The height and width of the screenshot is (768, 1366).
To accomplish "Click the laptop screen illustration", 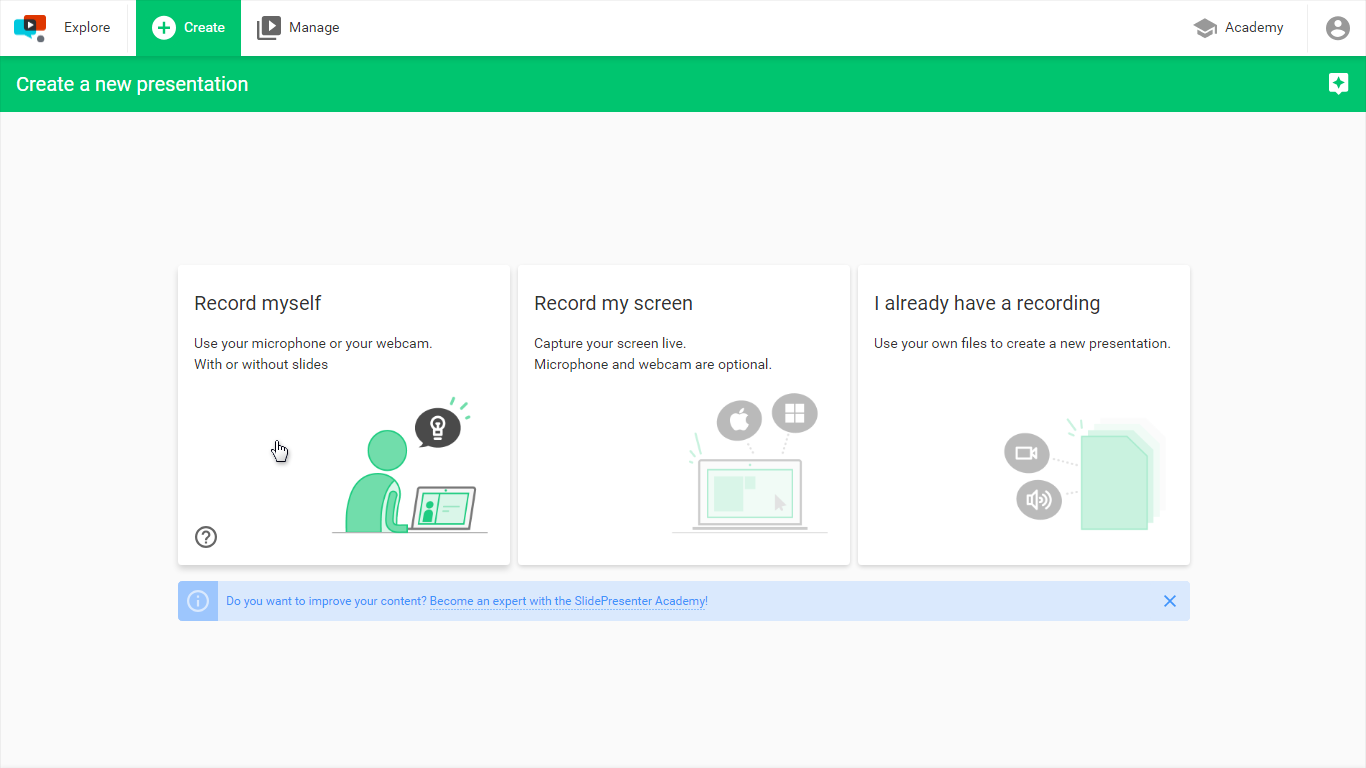I will [x=750, y=494].
